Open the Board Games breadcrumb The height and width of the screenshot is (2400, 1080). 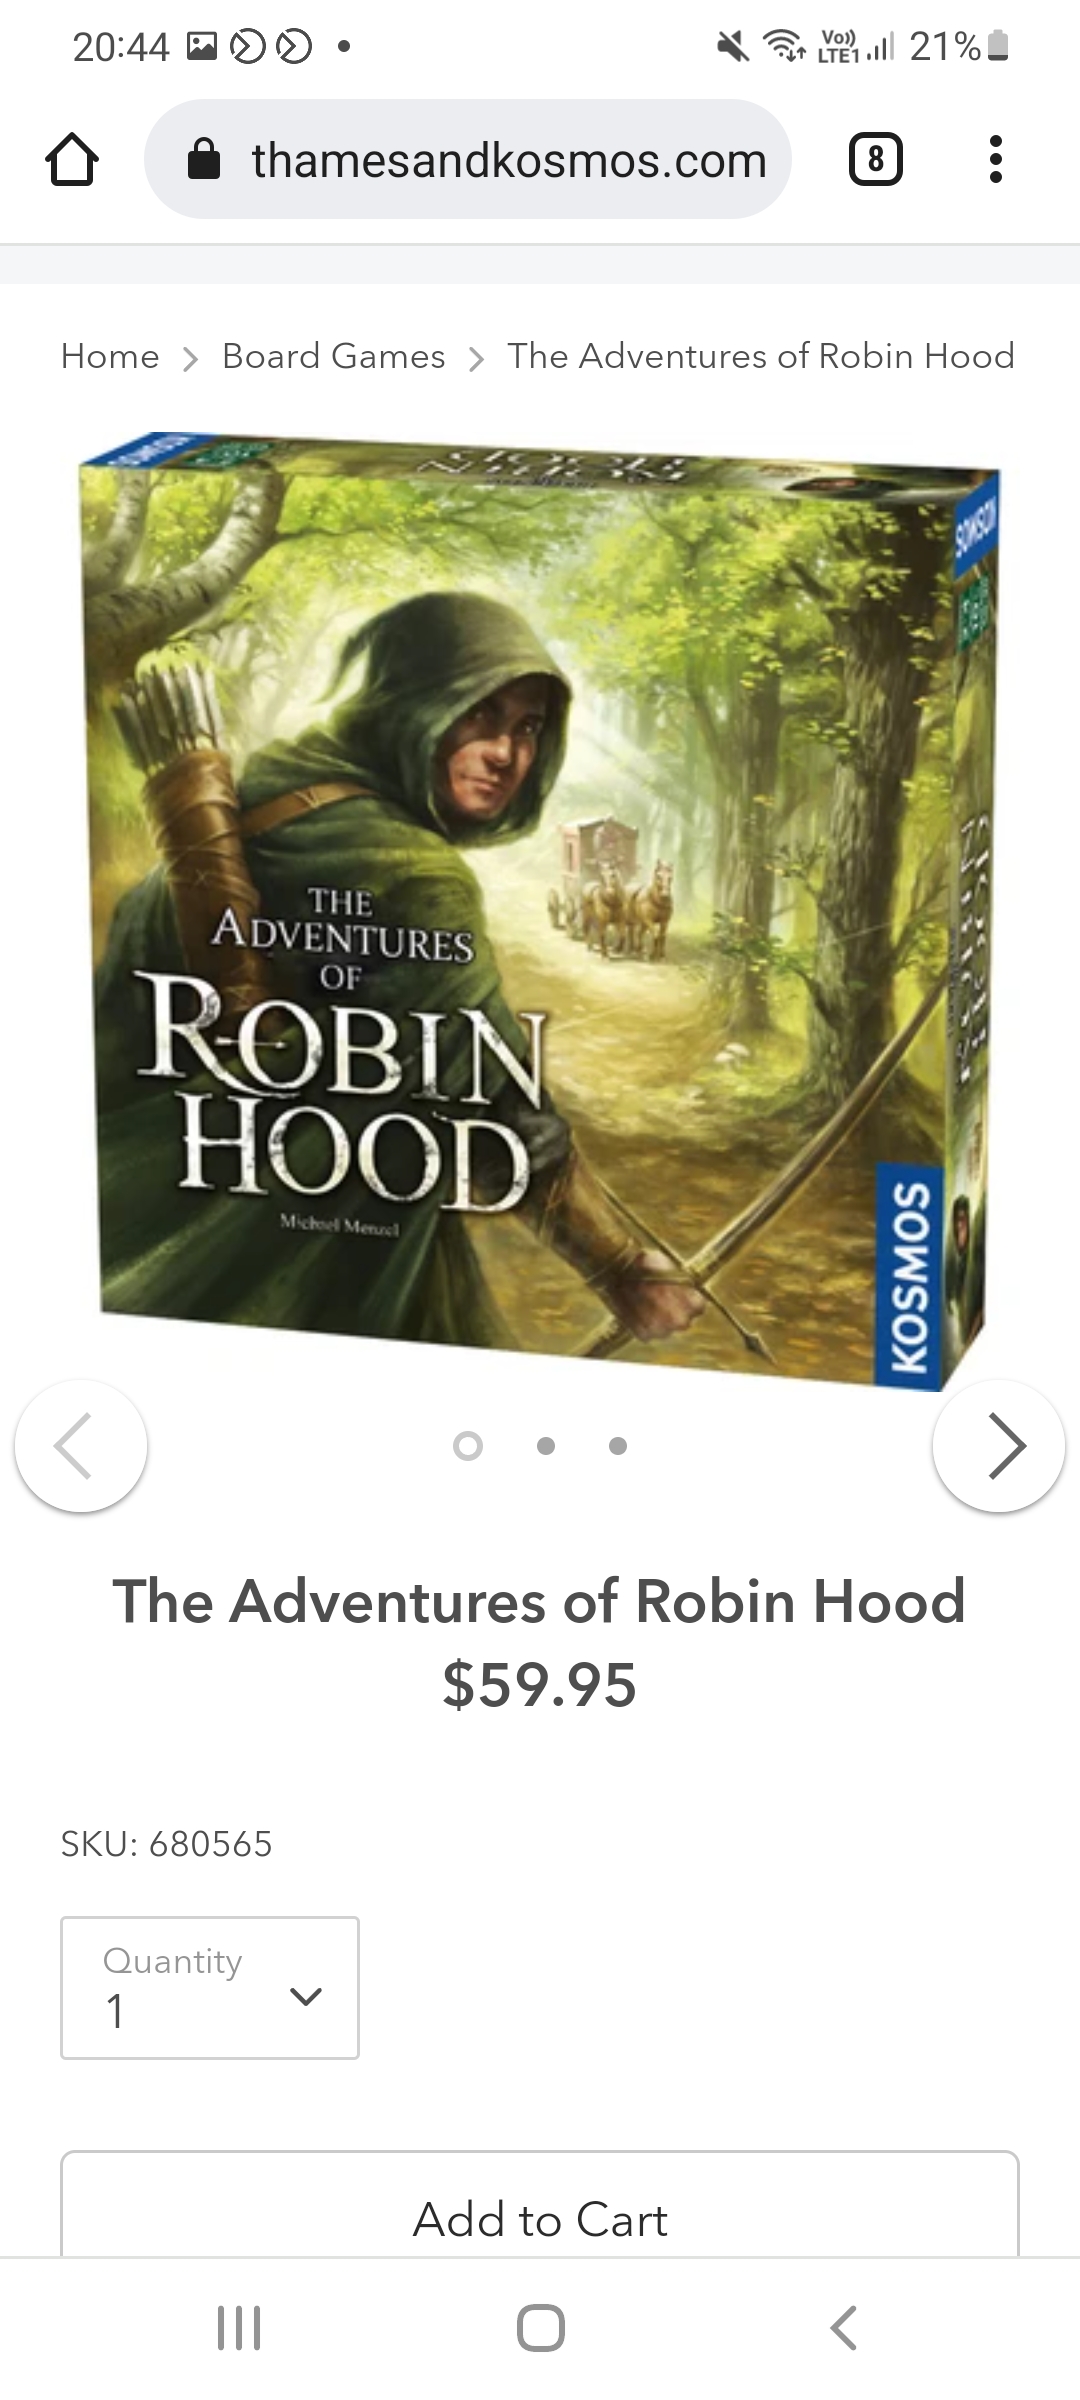pyautogui.click(x=334, y=356)
